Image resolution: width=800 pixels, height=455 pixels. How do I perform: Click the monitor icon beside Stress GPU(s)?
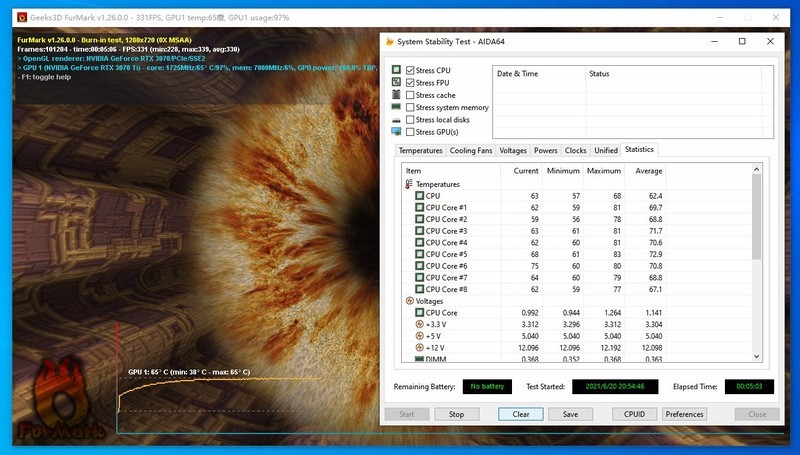tap(396, 132)
